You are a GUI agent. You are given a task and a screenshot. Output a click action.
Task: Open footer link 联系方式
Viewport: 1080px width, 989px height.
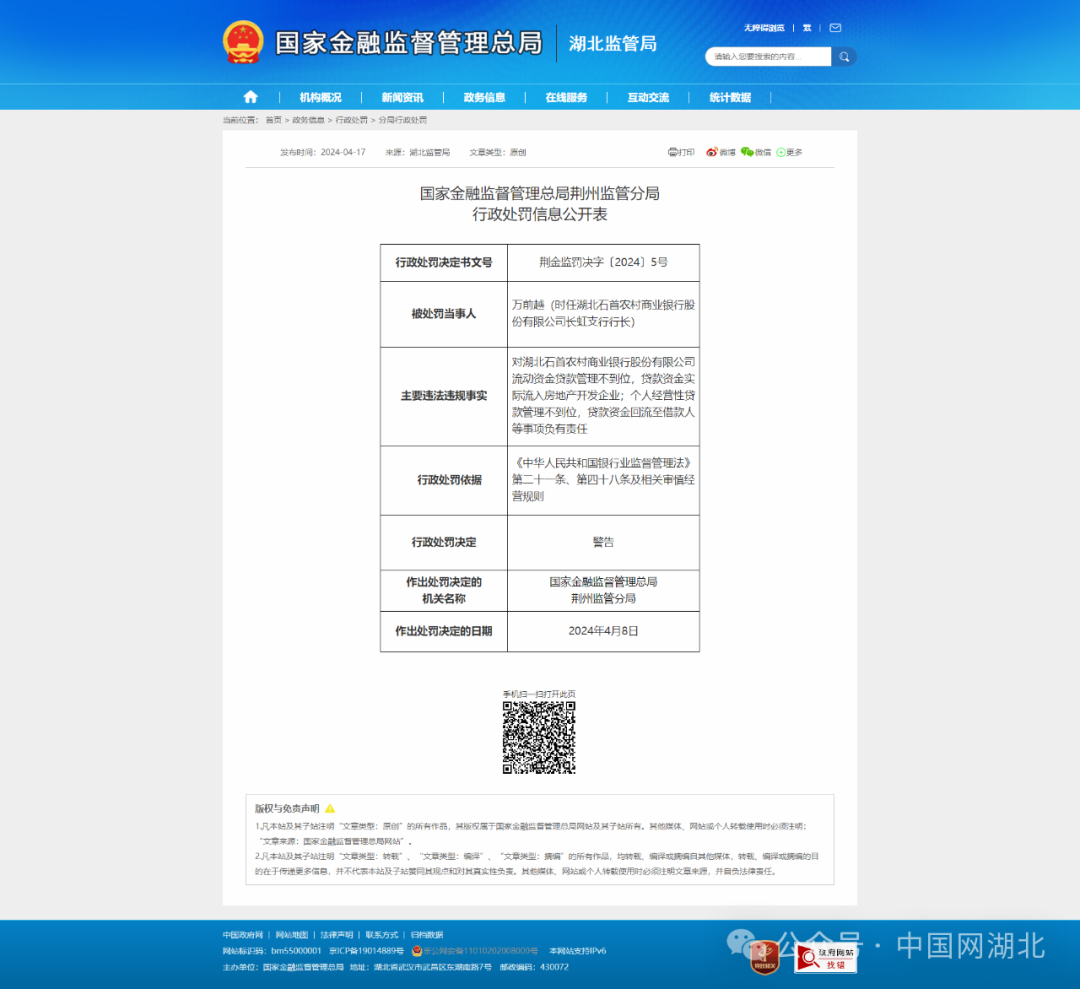point(382,935)
